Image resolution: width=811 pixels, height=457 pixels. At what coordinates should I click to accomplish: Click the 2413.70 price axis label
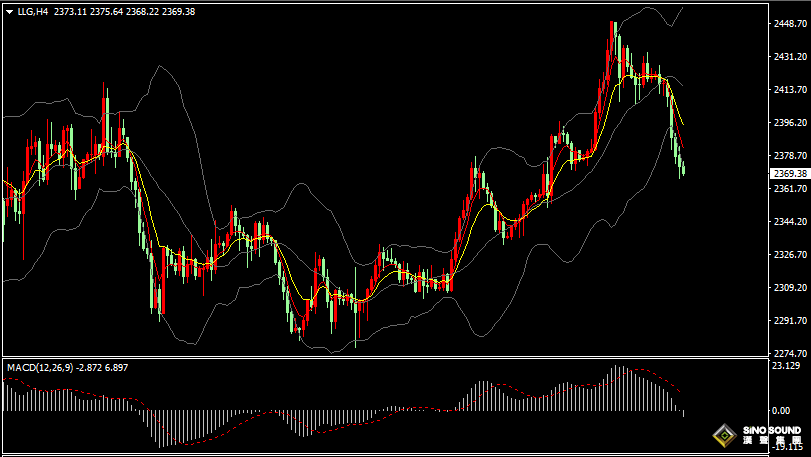[790, 90]
